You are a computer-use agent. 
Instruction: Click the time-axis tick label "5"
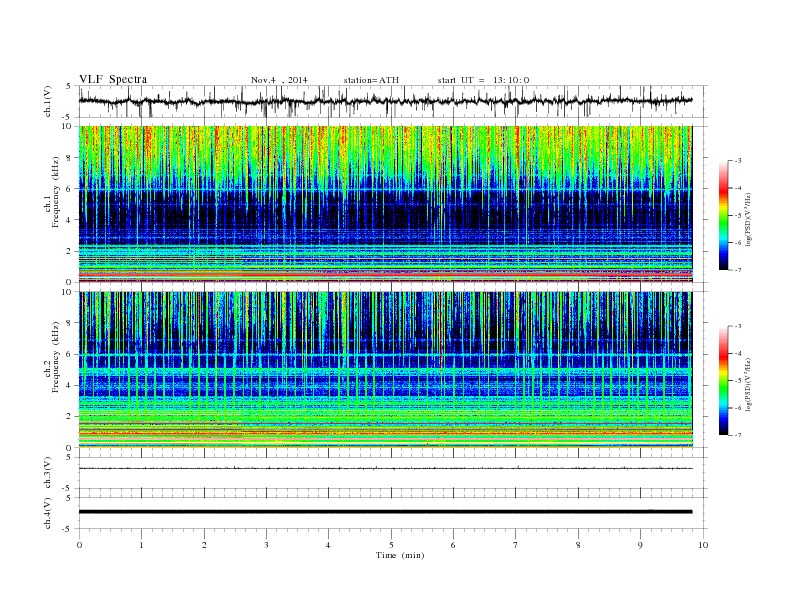click(391, 545)
